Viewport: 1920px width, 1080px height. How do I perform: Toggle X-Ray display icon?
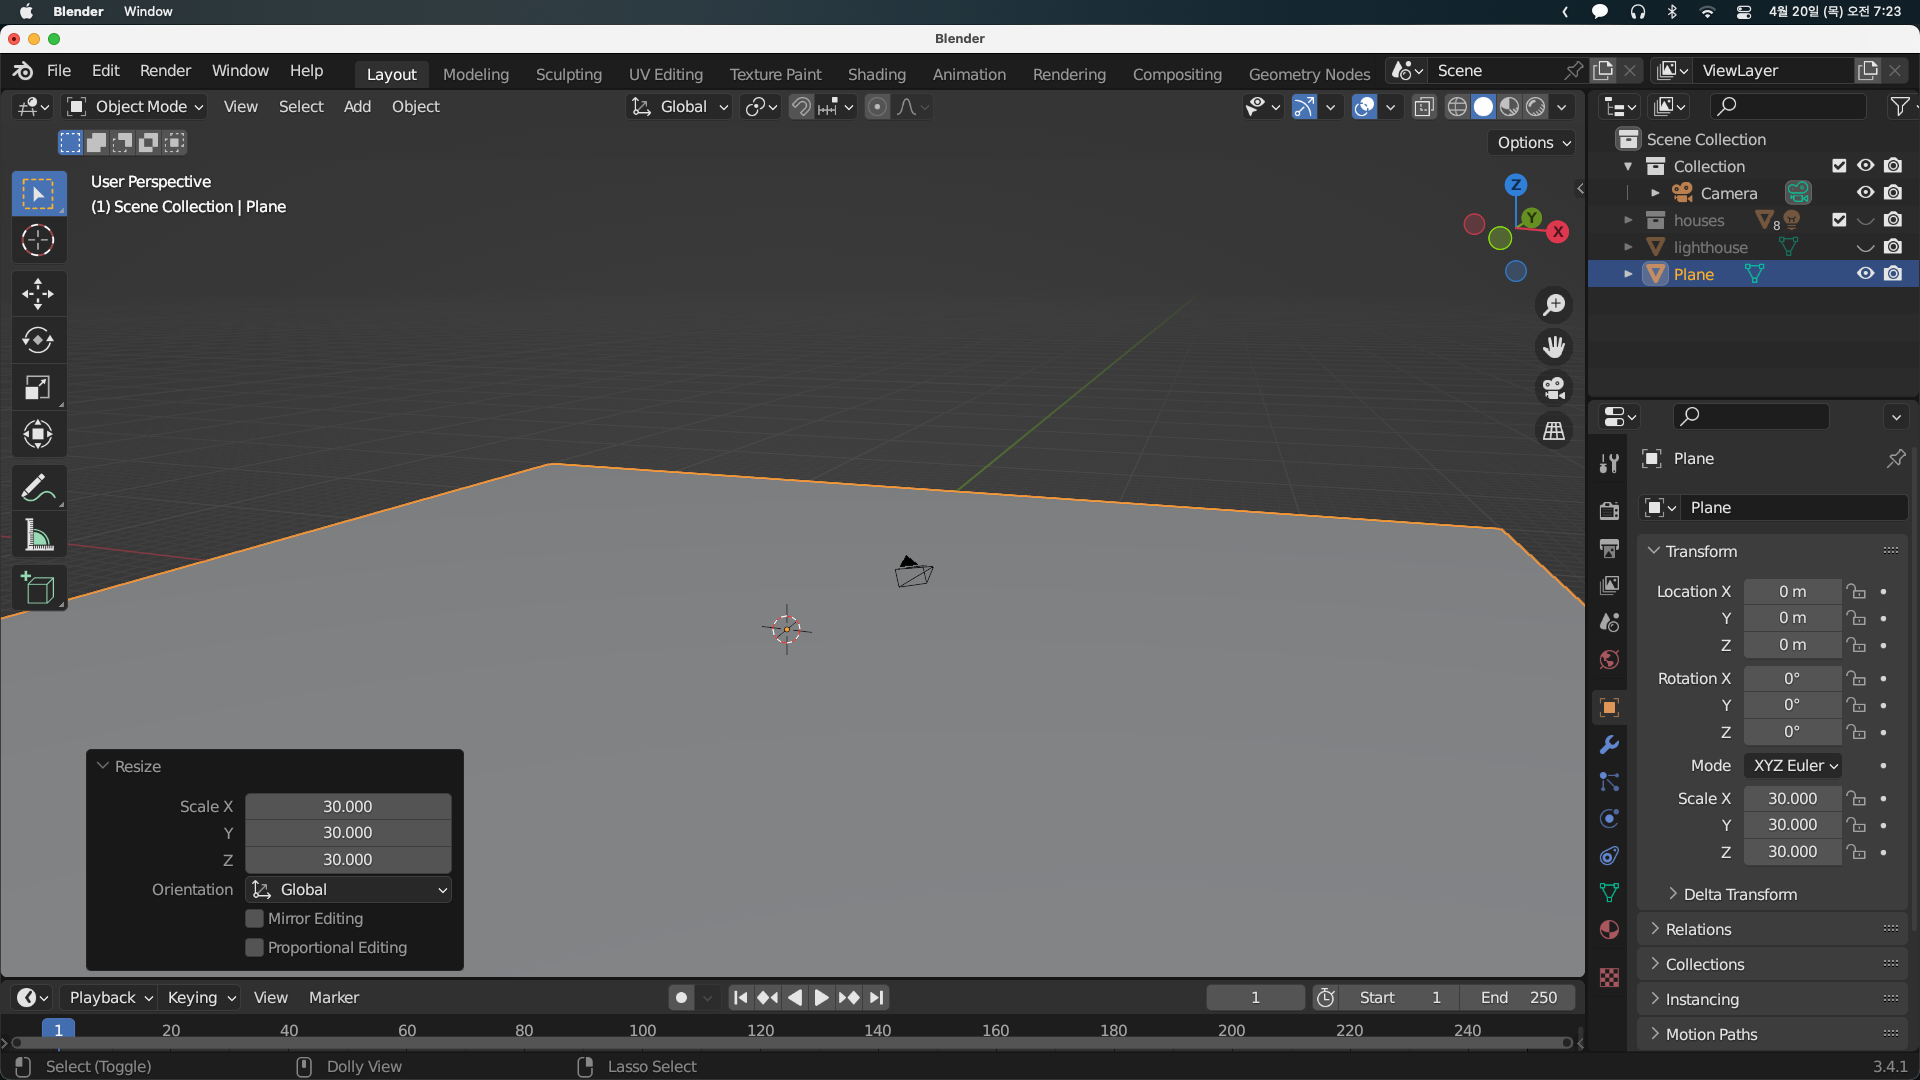coord(1424,107)
